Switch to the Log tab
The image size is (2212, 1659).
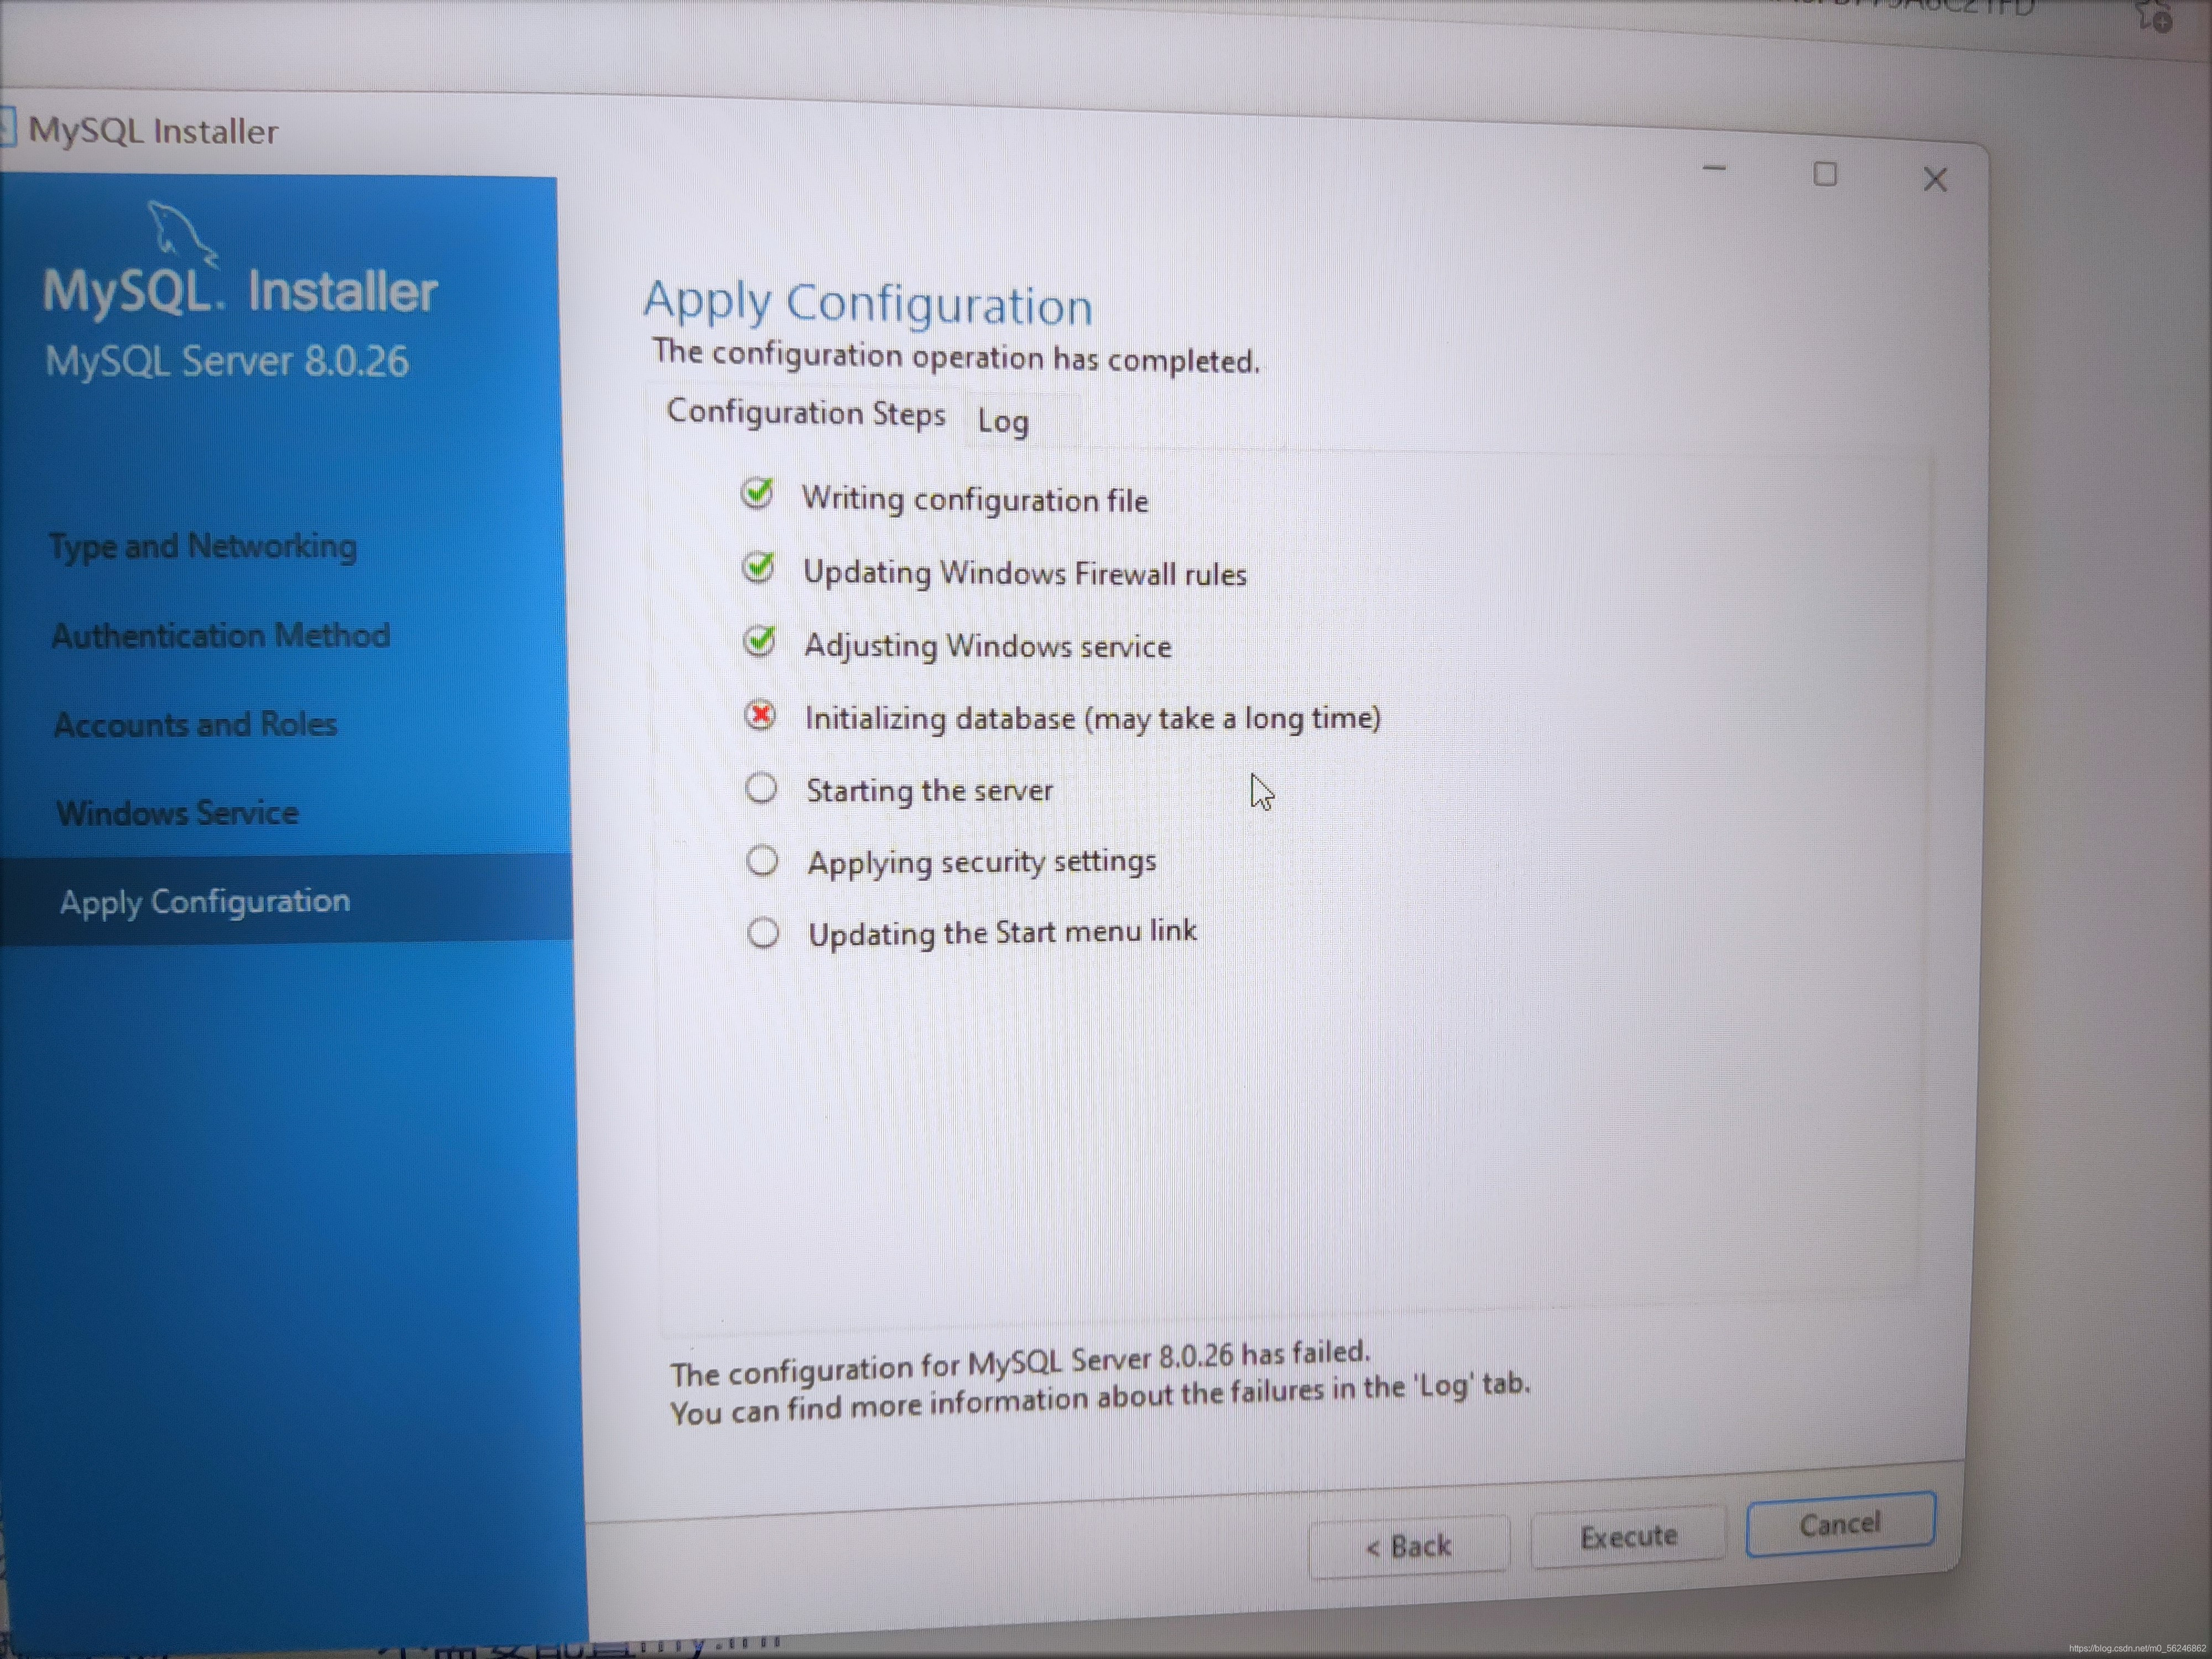1003,421
